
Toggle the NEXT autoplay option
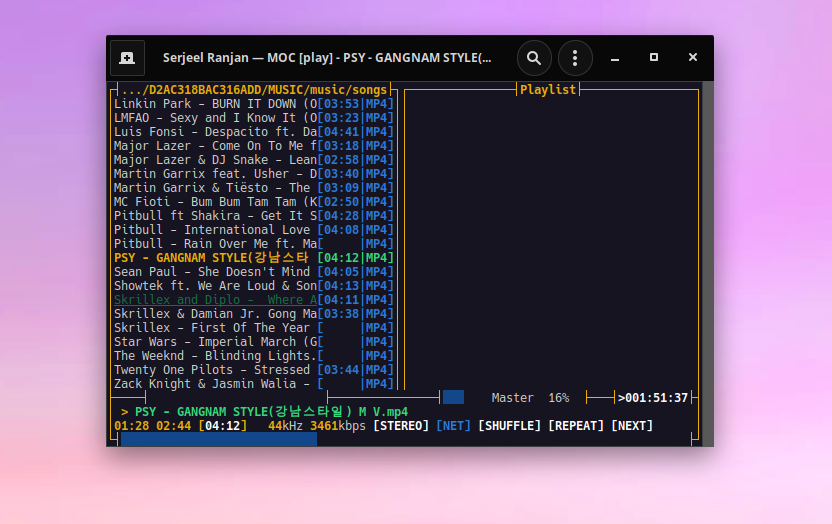click(632, 426)
